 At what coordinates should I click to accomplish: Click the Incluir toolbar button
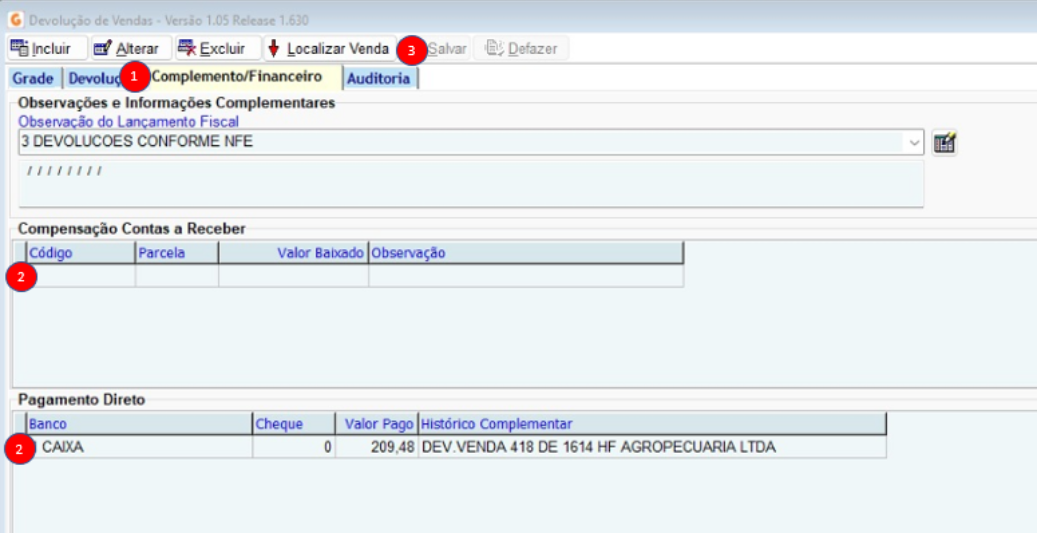47,48
